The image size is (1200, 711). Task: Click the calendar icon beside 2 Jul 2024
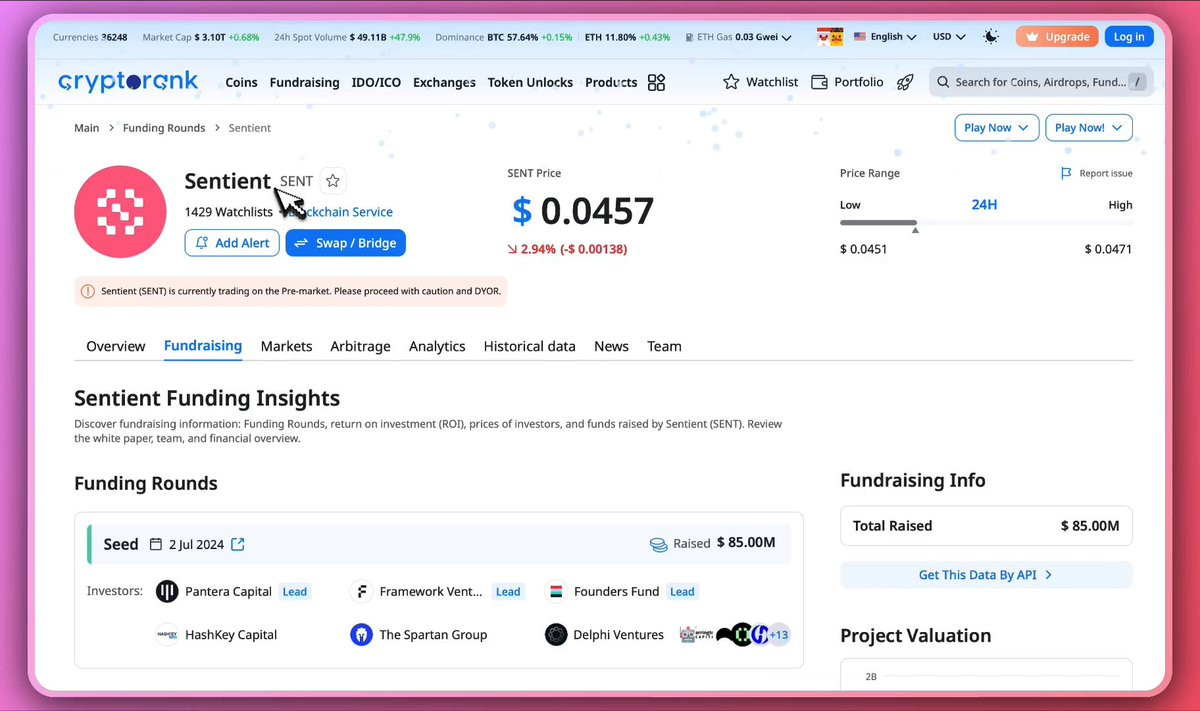click(x=156, y=544)
